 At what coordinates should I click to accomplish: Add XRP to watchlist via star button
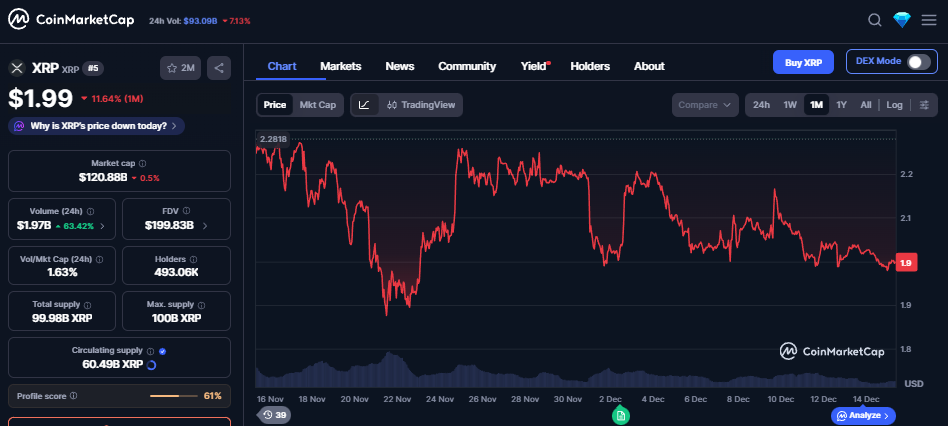(x=180, y=68)
